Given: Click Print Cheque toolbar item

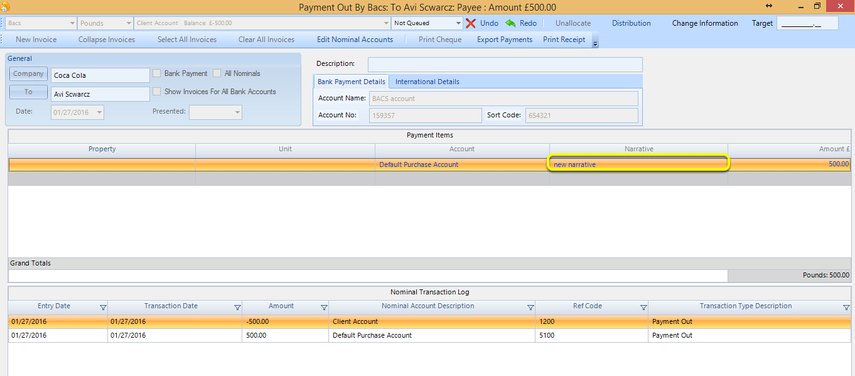Looking at the screenshot, I should click(x=439, y=40).
